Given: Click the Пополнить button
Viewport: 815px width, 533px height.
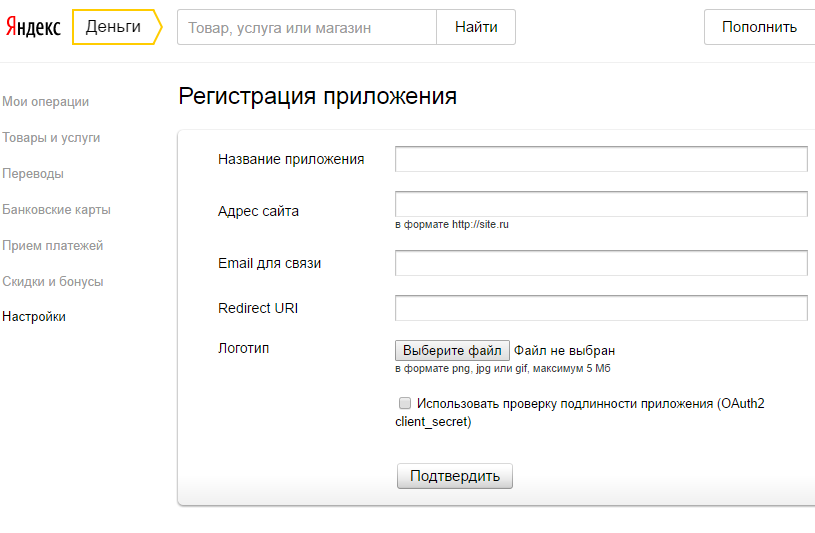Looking at the screenshot, I should [x=759, y=27].
